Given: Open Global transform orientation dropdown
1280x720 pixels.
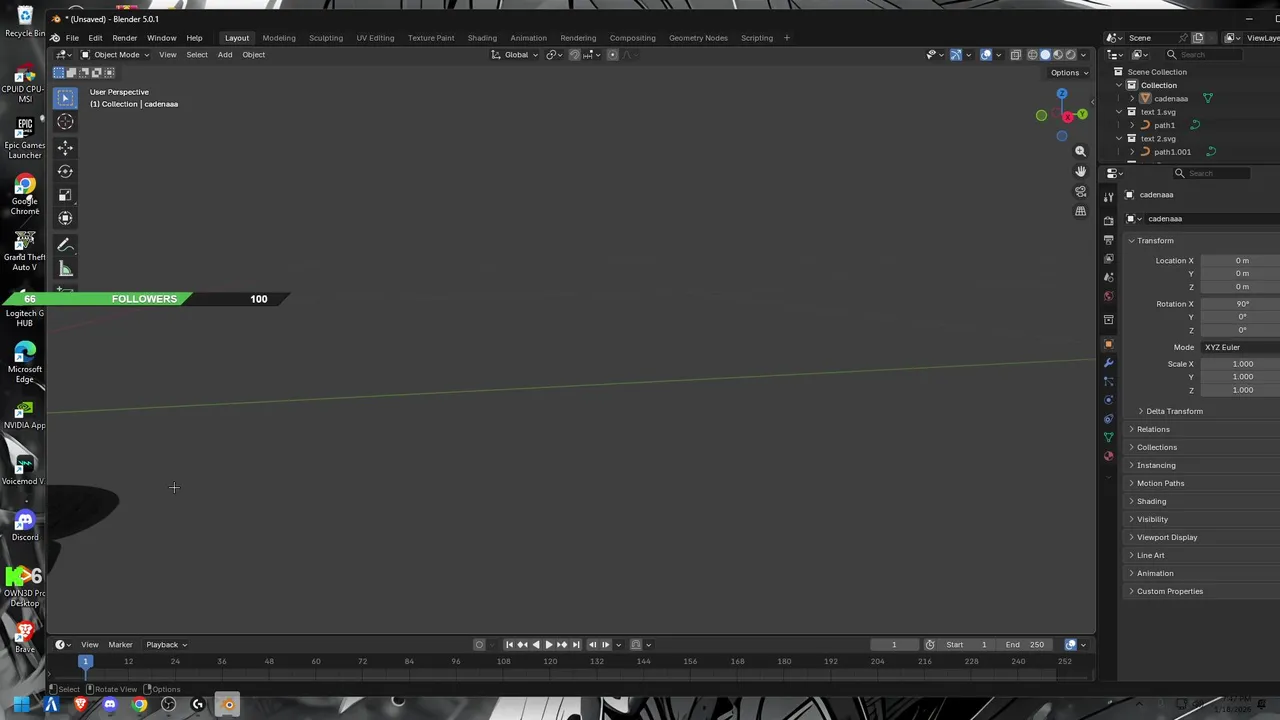Looking at the screenshot, I should (x=515, y=55).
